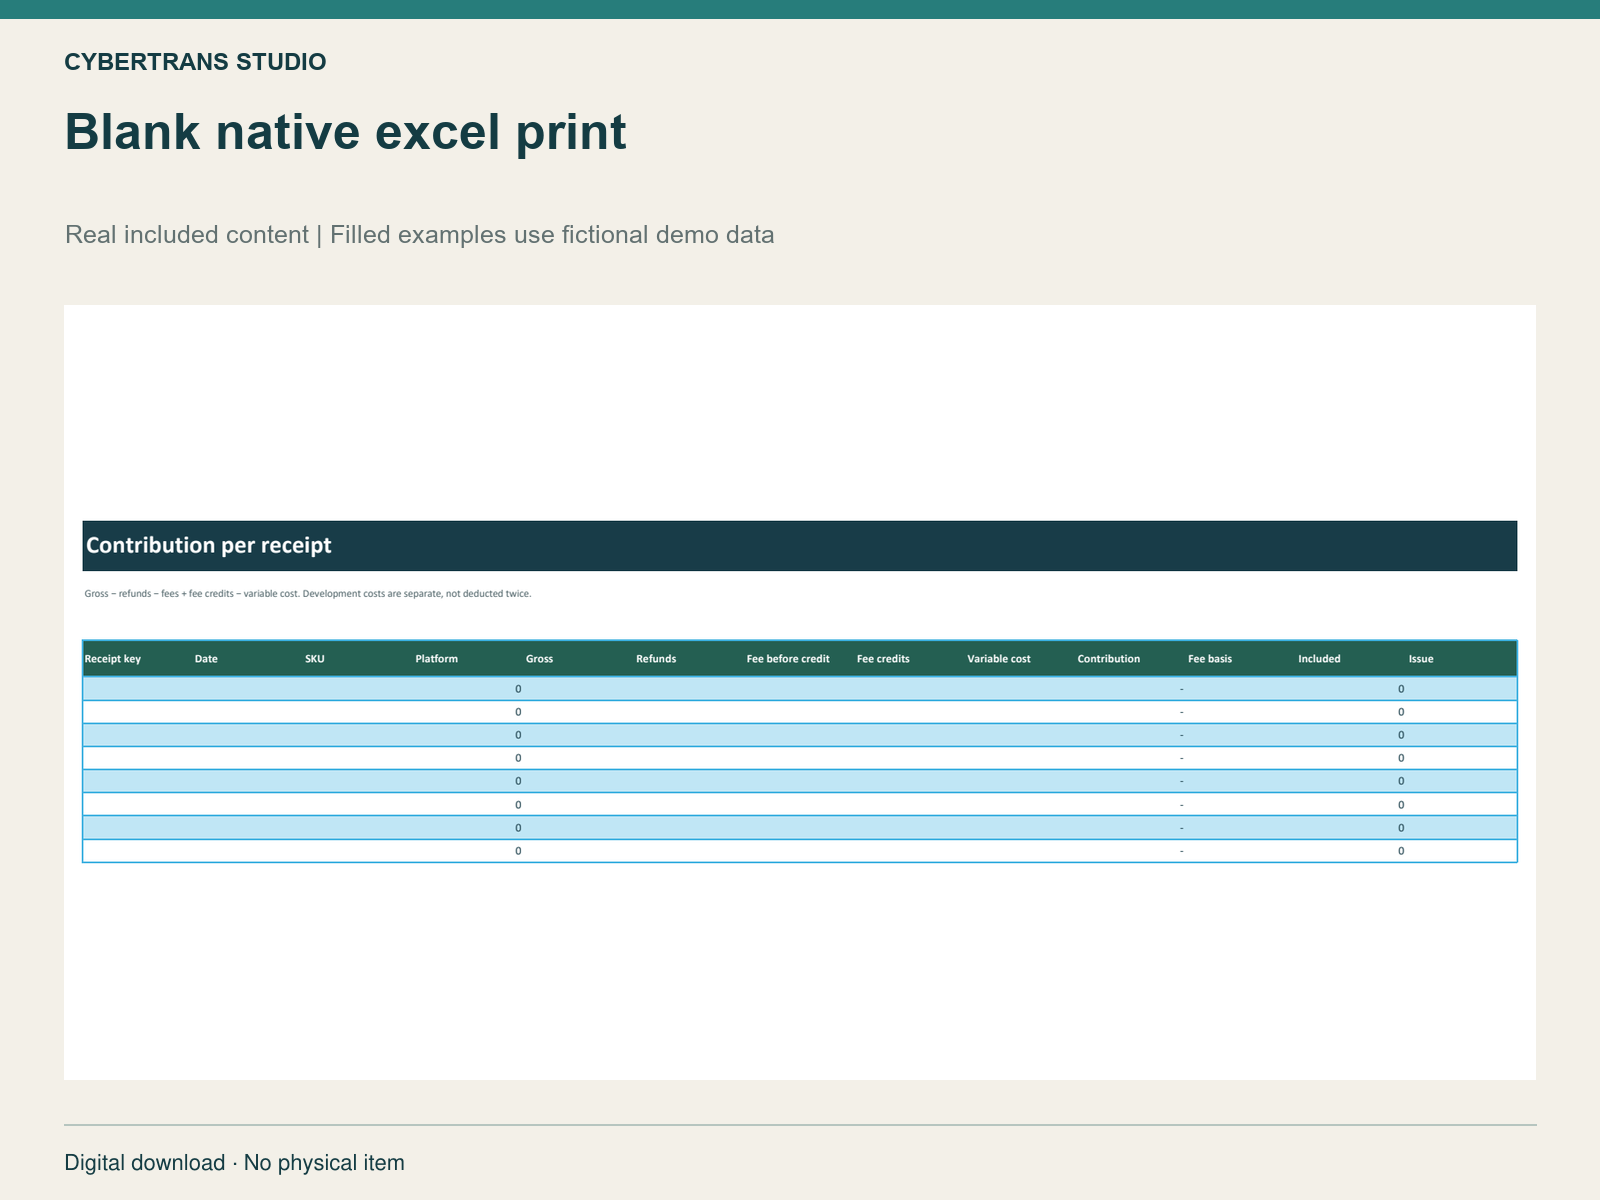Image resolution: width=1600 pixels, height=1200 pixels.
Task: Select the 'Included' column header
Action: point(1320,659)
